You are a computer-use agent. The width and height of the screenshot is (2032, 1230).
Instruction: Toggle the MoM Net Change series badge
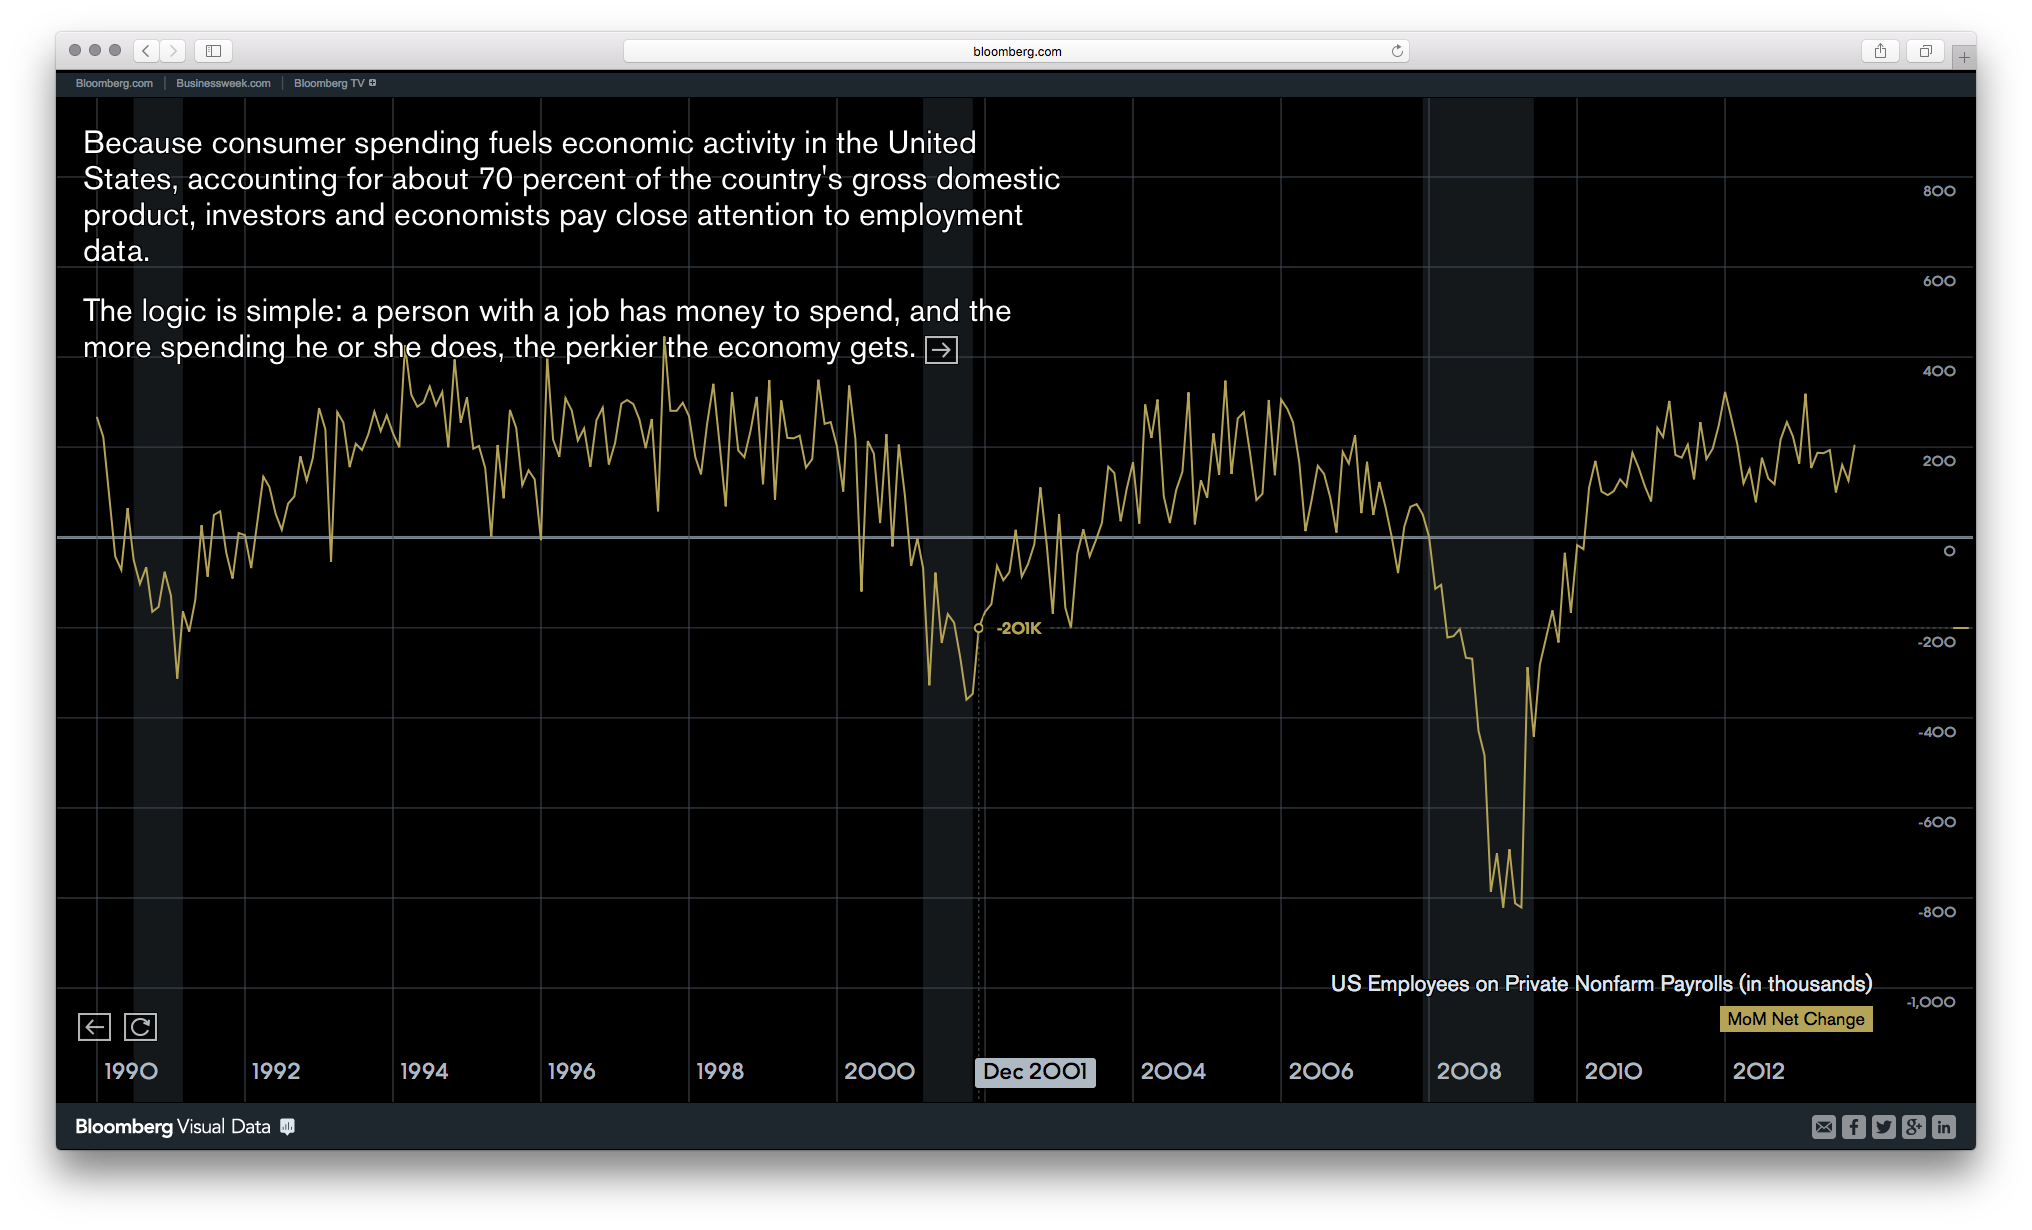click(1795, 1019)
